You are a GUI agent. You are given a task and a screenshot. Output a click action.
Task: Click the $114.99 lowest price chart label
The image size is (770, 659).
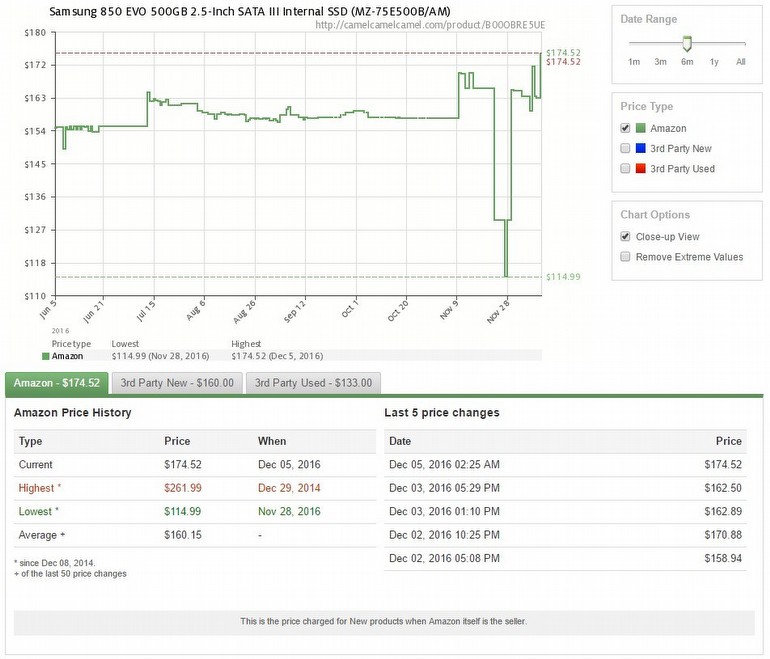click(563, 277)
